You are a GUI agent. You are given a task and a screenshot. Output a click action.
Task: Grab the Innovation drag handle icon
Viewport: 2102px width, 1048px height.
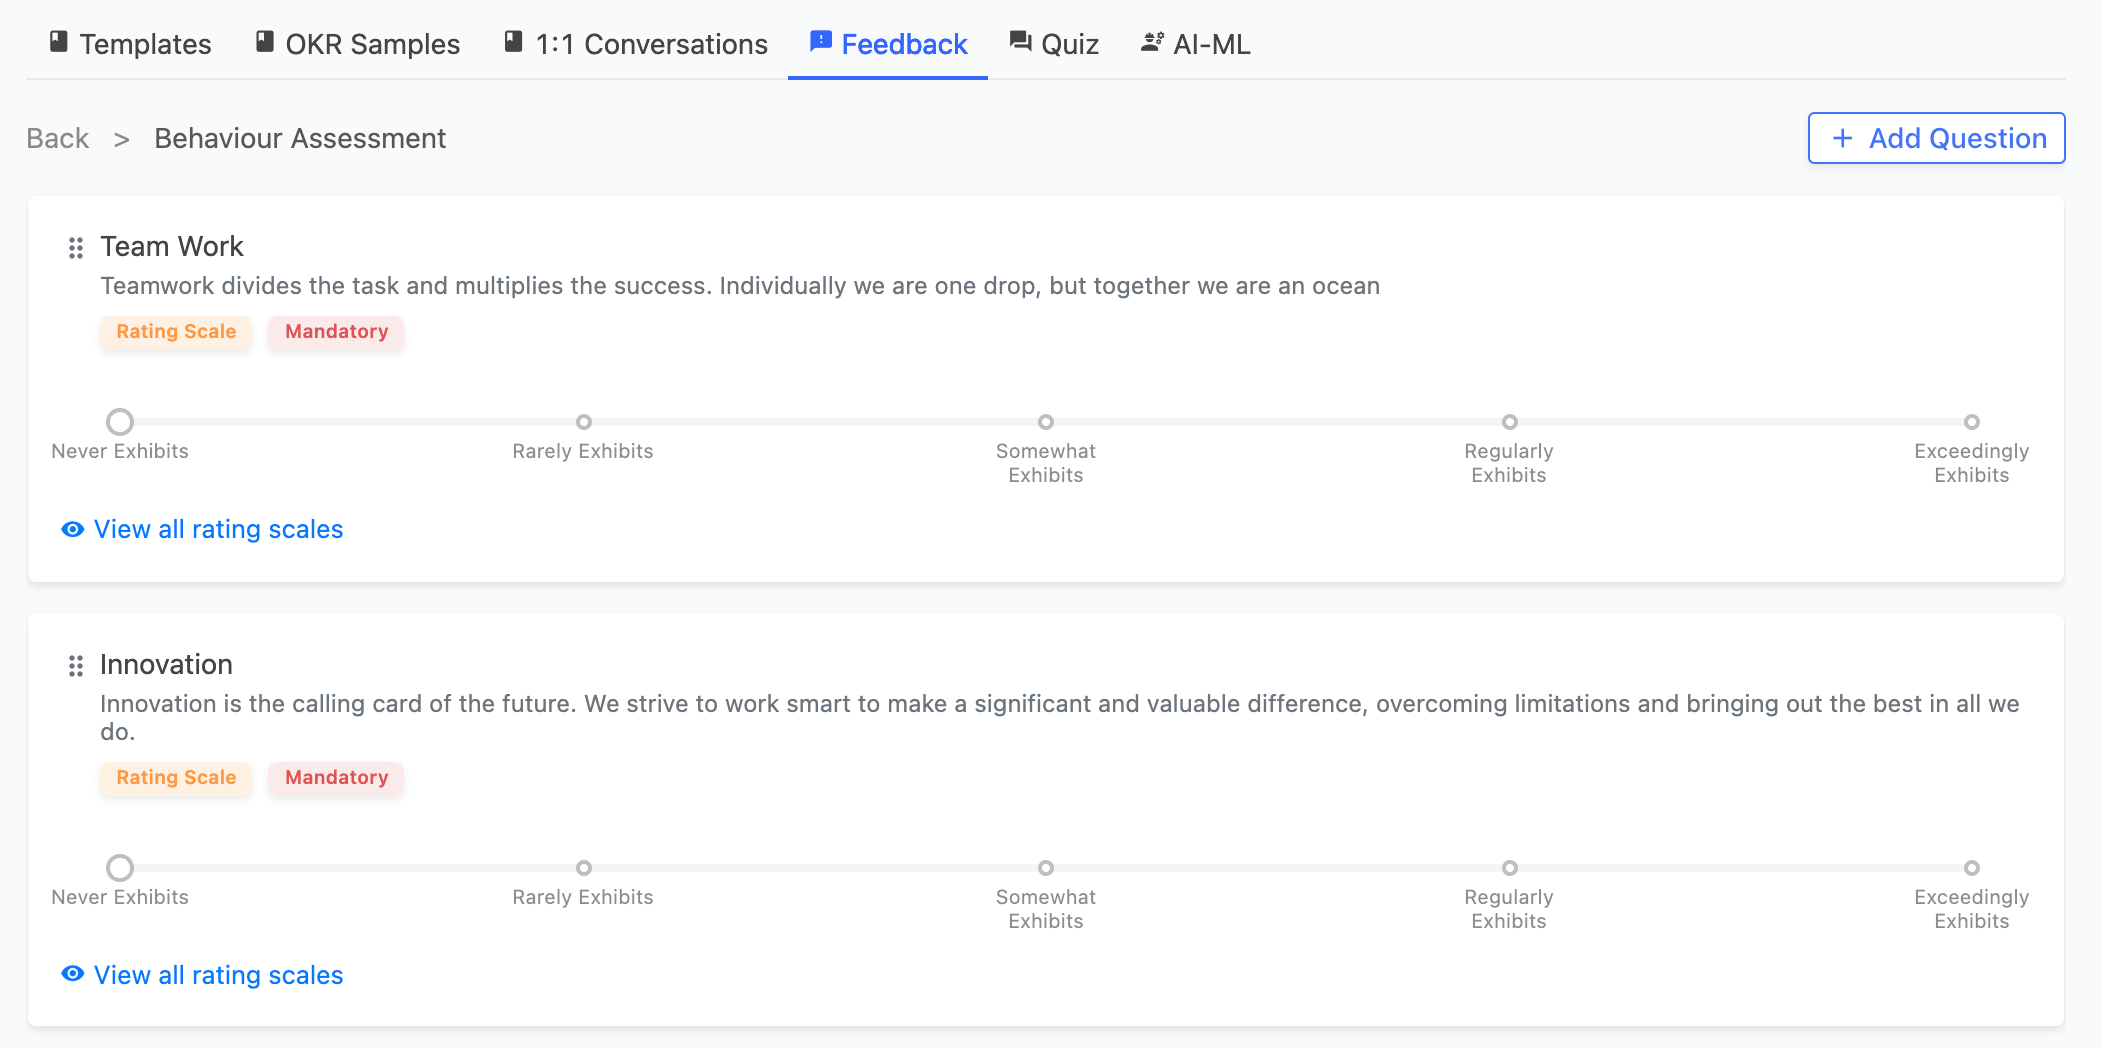75,665
